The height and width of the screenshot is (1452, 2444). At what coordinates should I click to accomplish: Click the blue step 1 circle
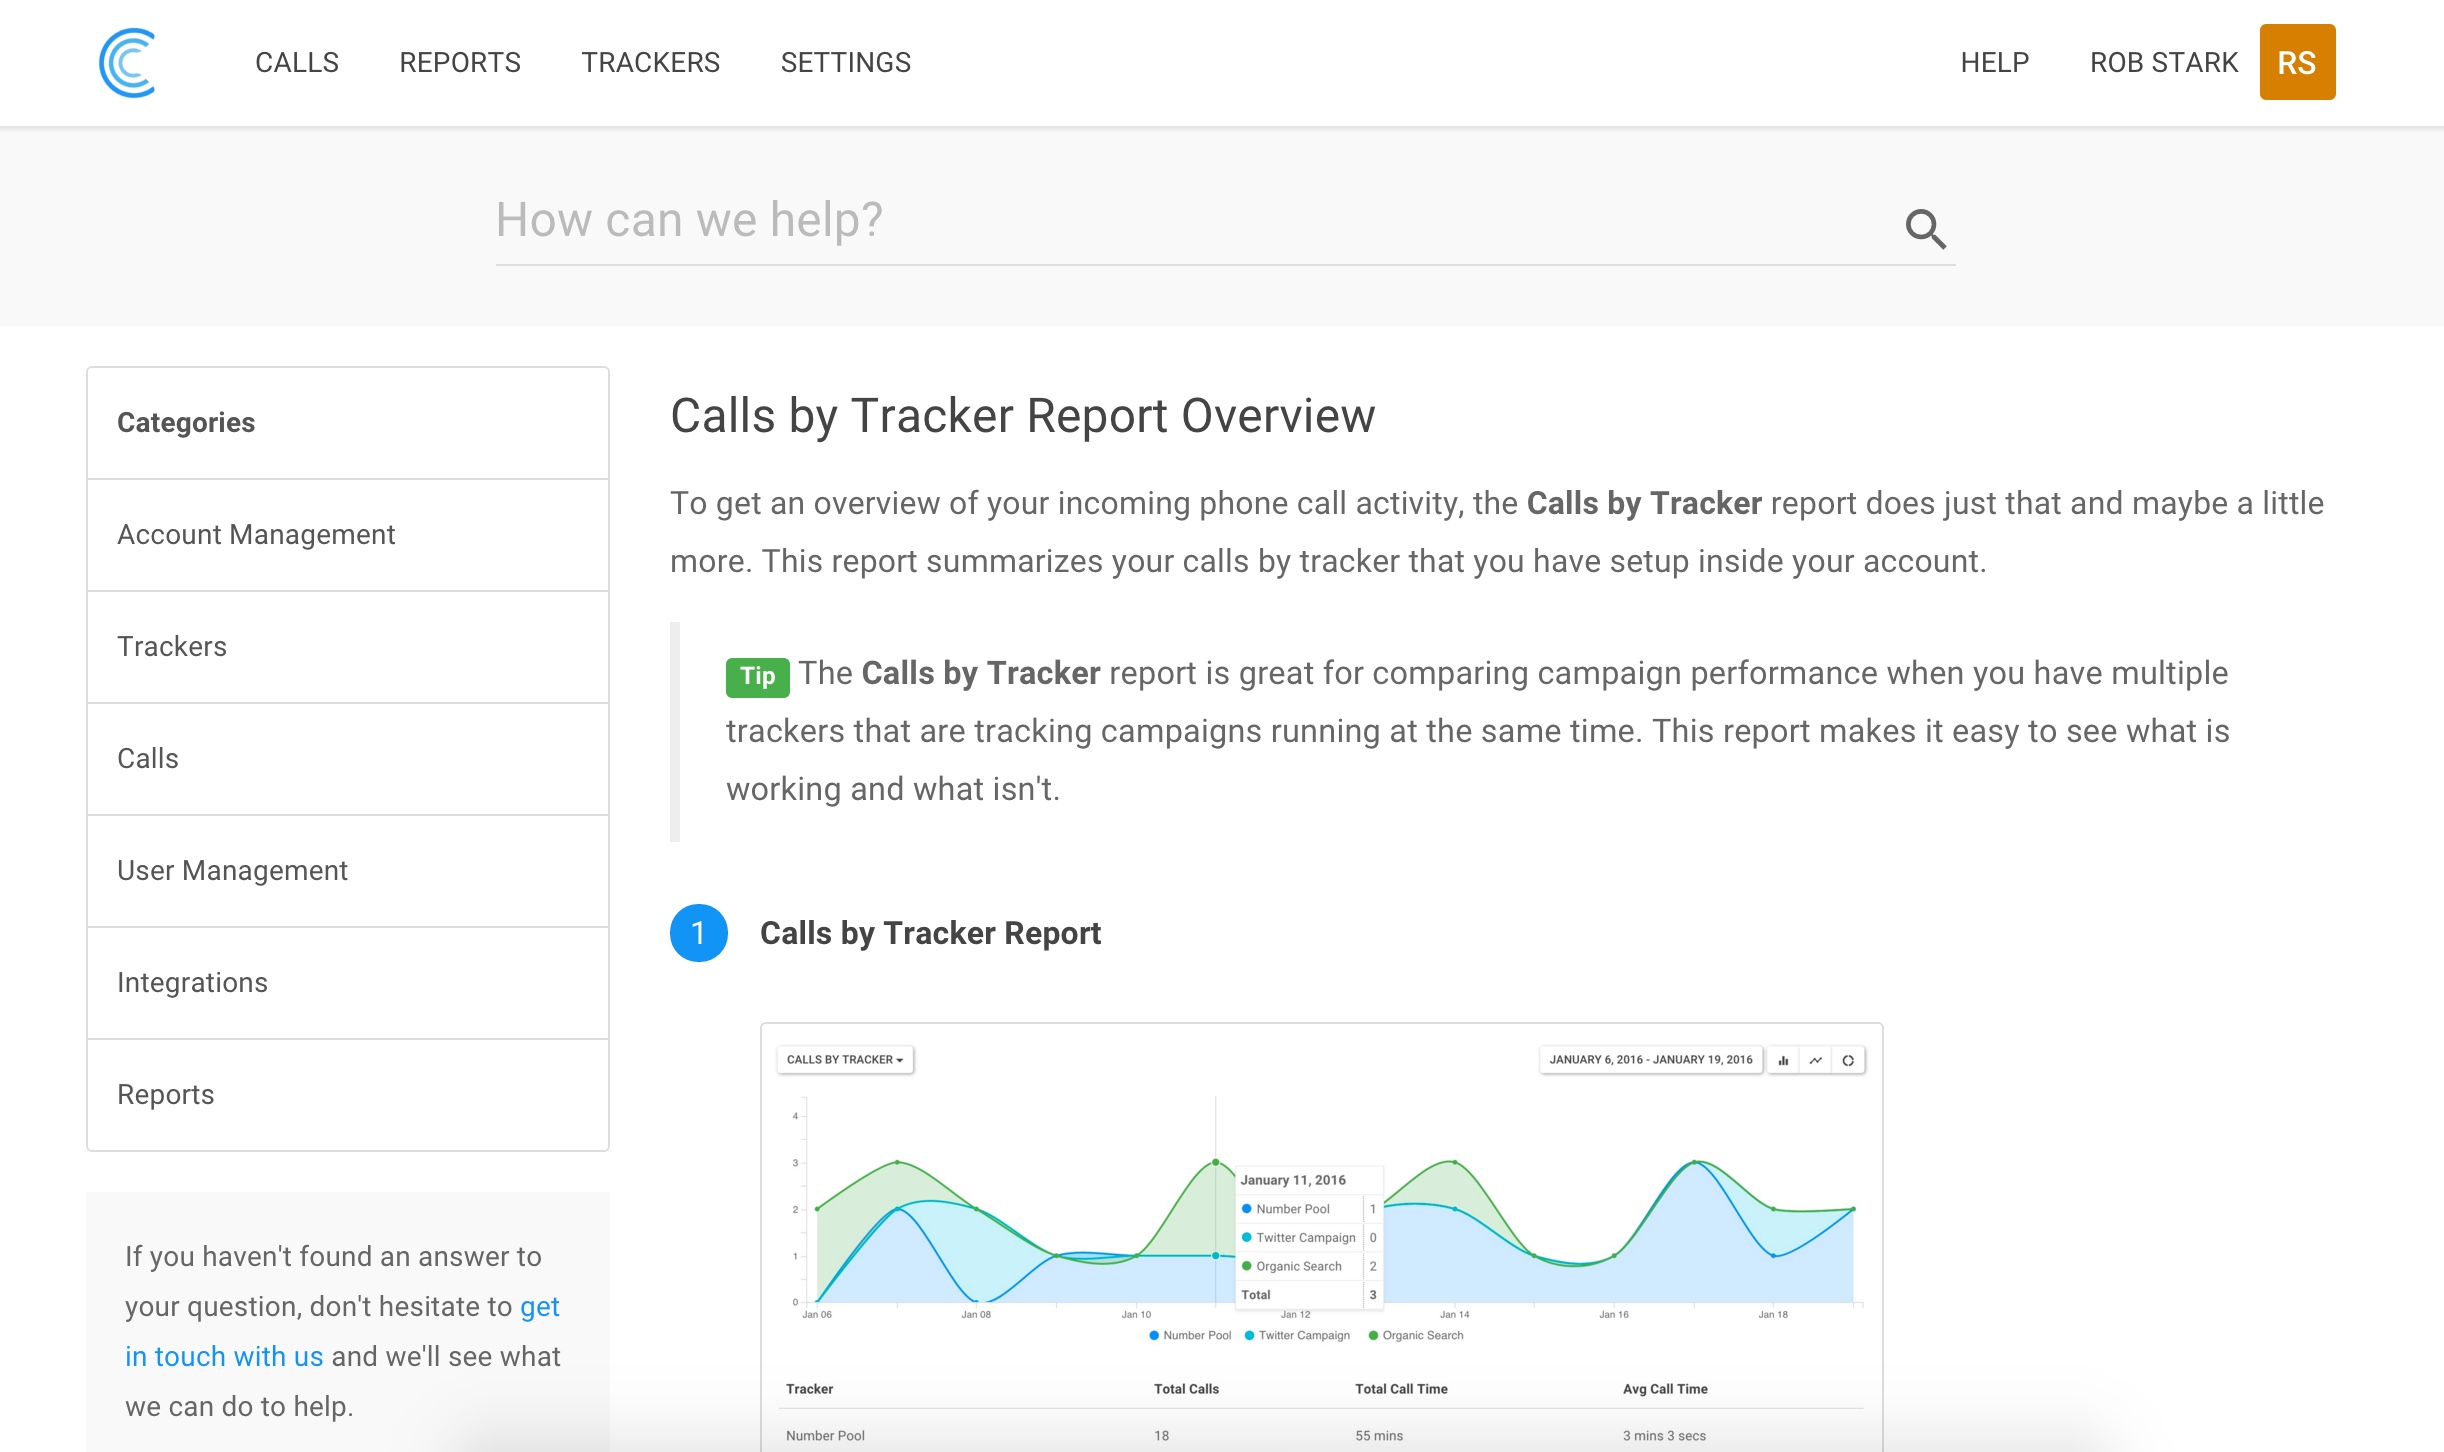[698, 933]
